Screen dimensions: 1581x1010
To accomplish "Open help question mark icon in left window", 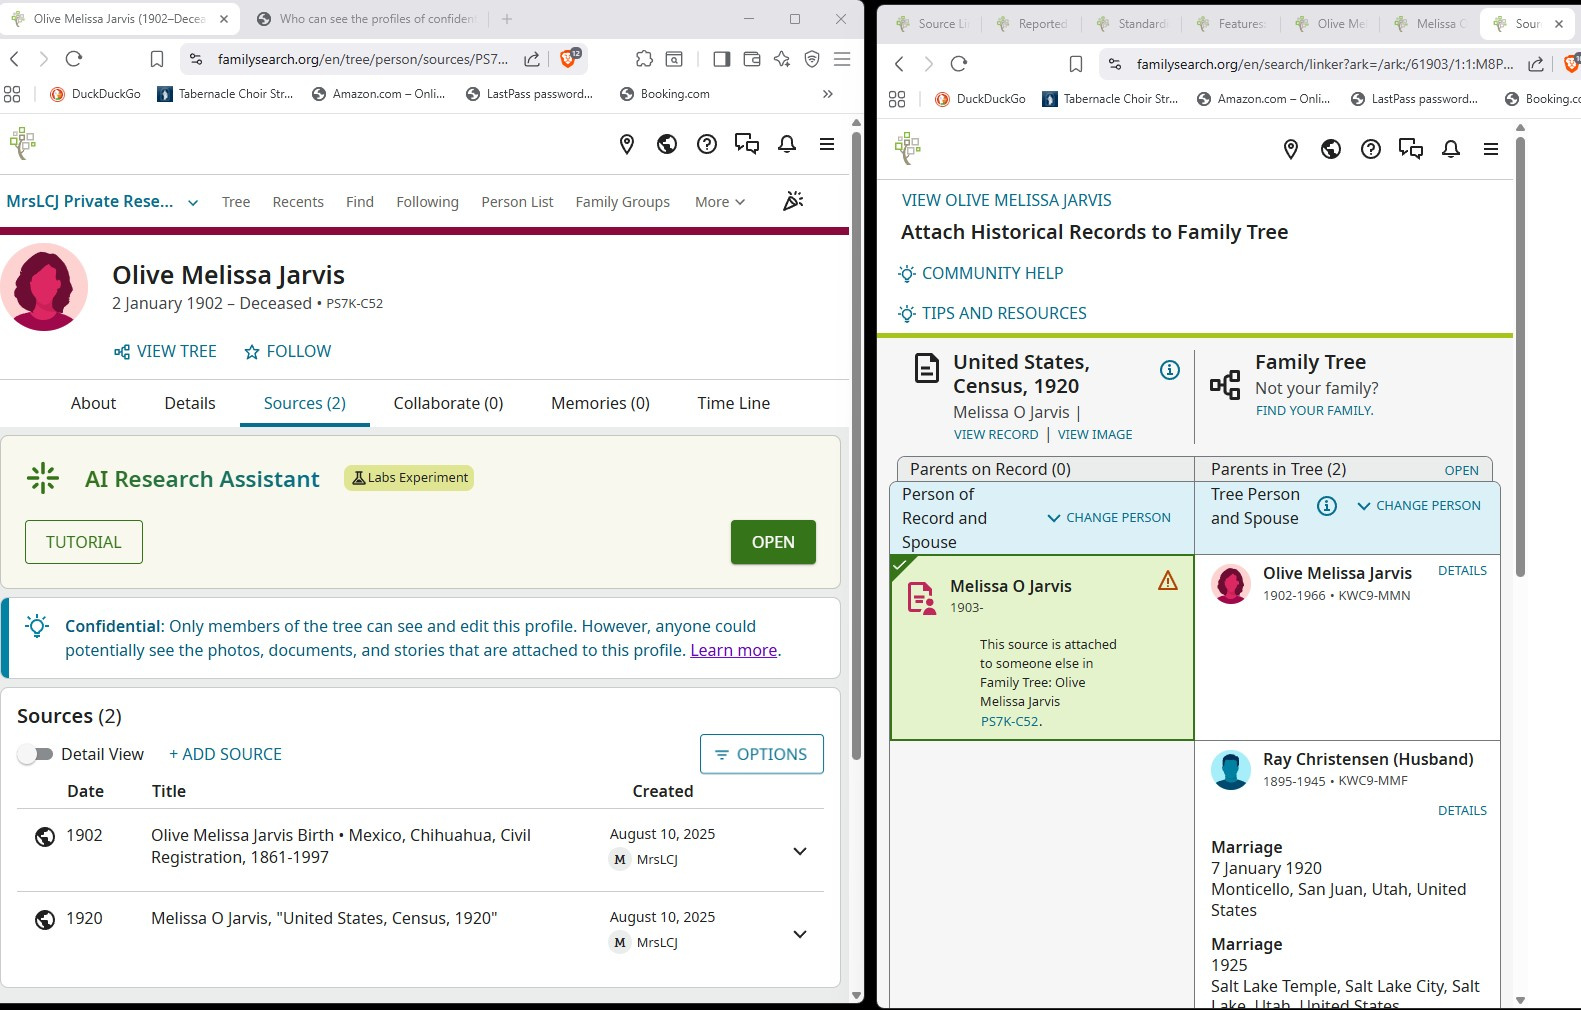I will [x=707, y=144].
